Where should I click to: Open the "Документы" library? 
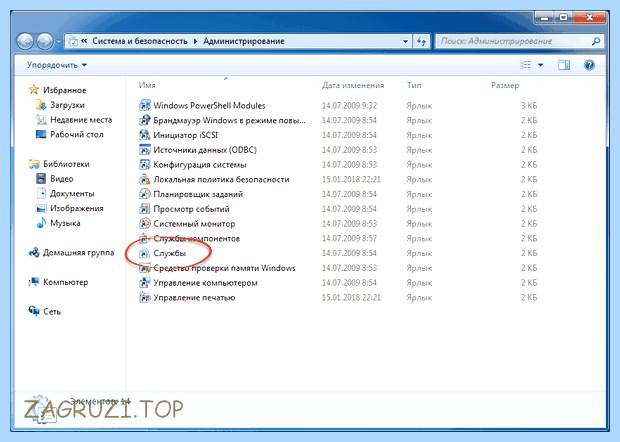point(72,194)
